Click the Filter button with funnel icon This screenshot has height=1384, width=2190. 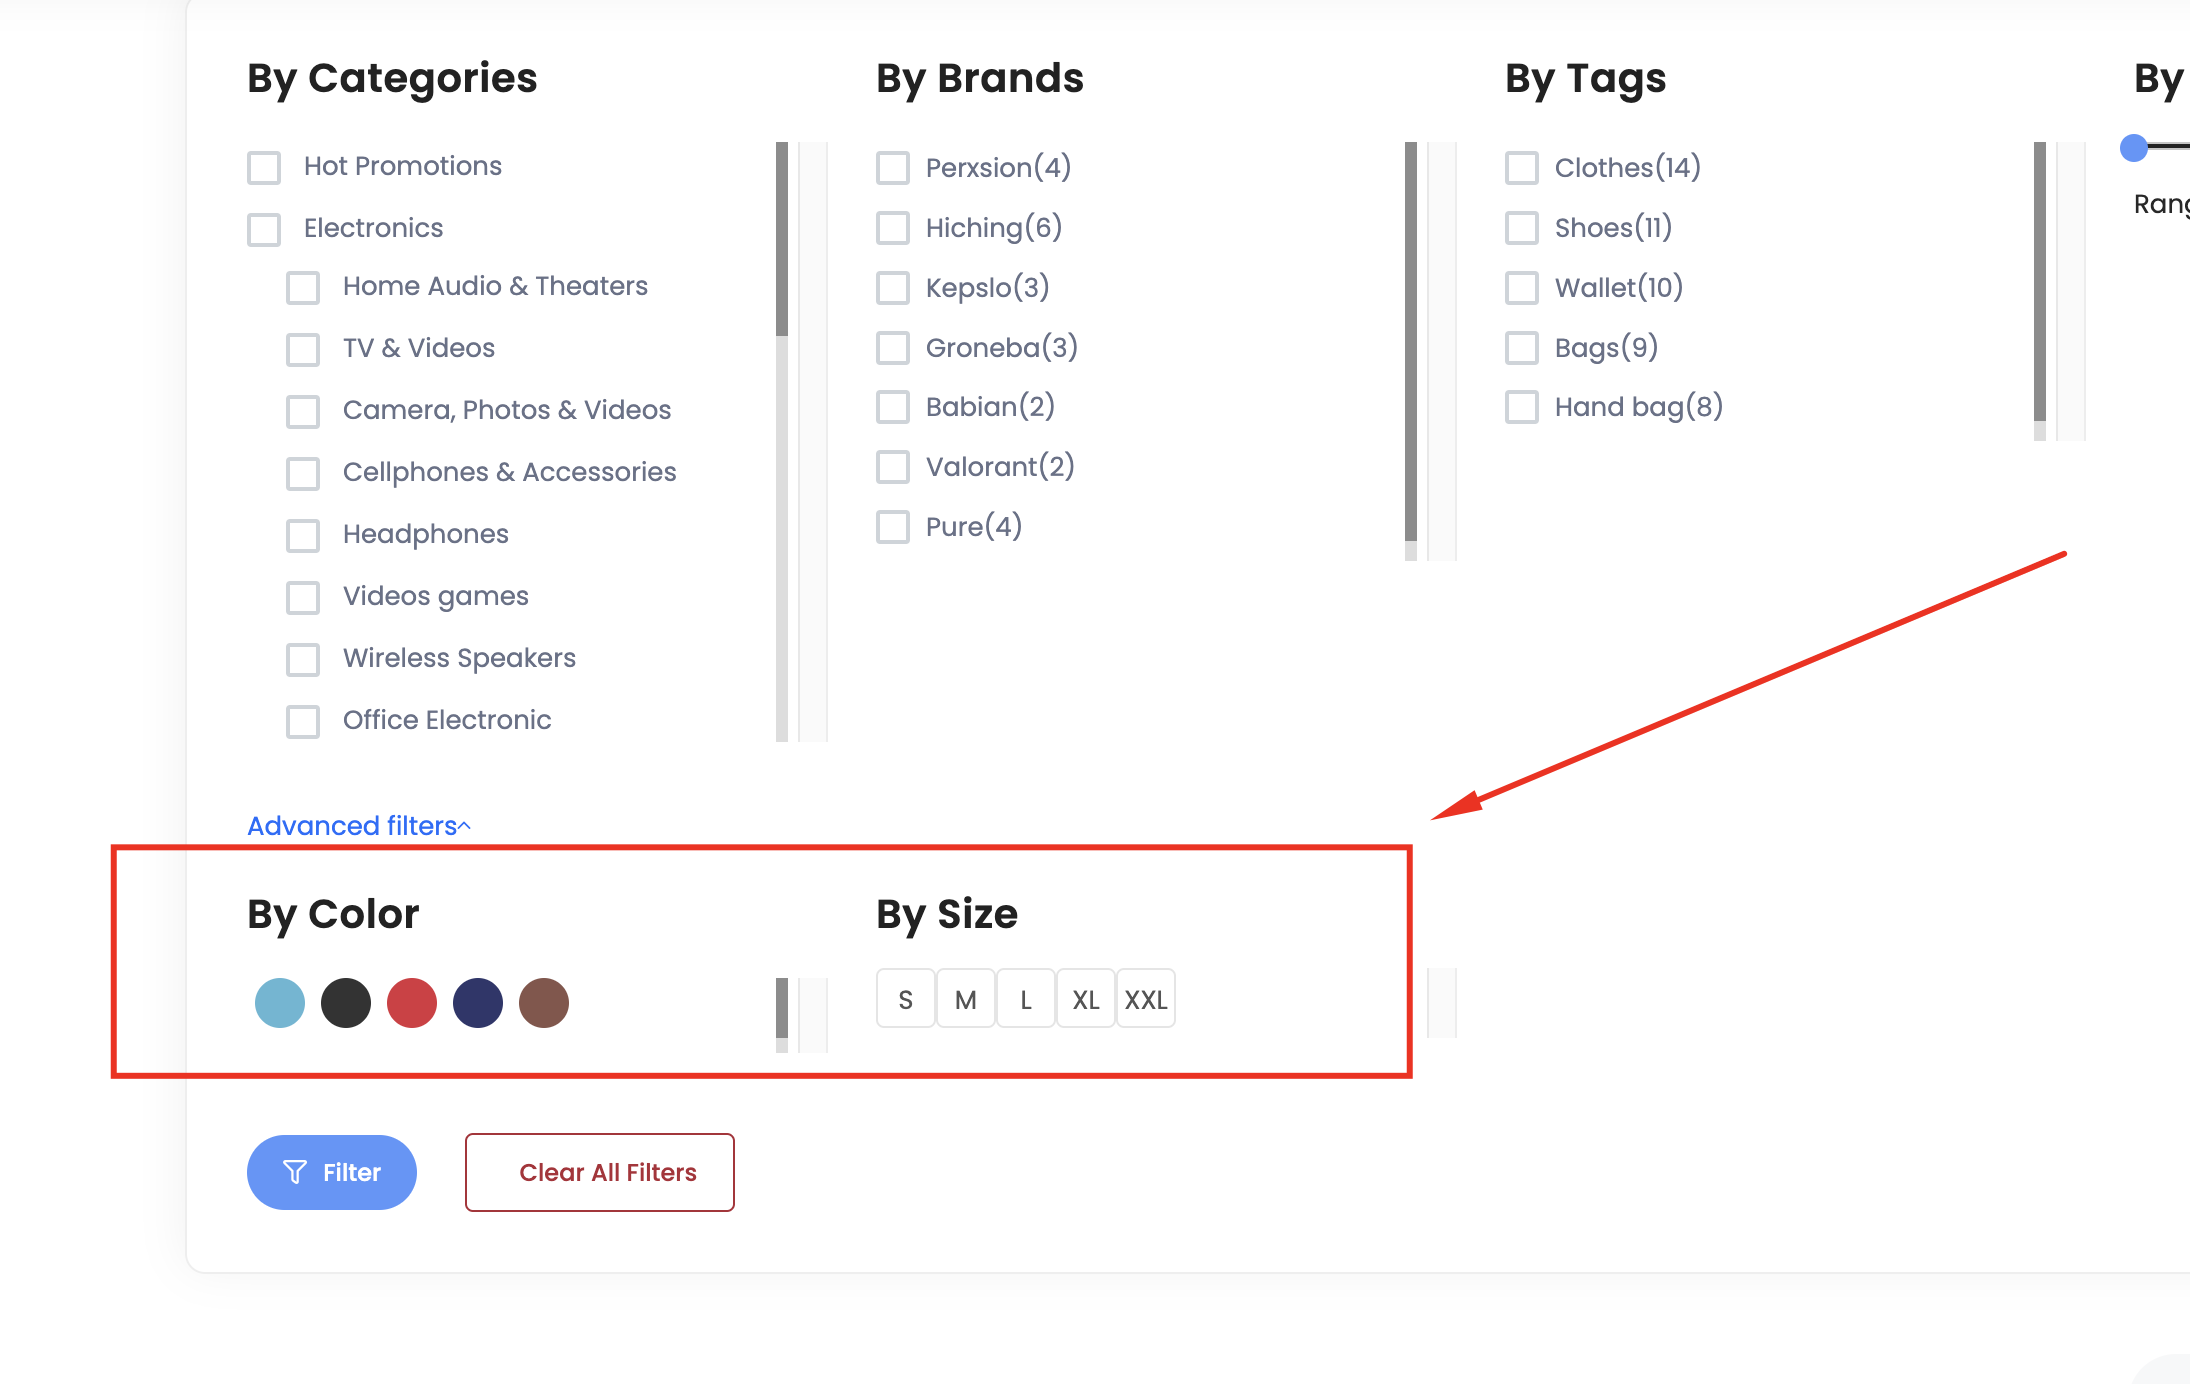[x=331, y=1172]
